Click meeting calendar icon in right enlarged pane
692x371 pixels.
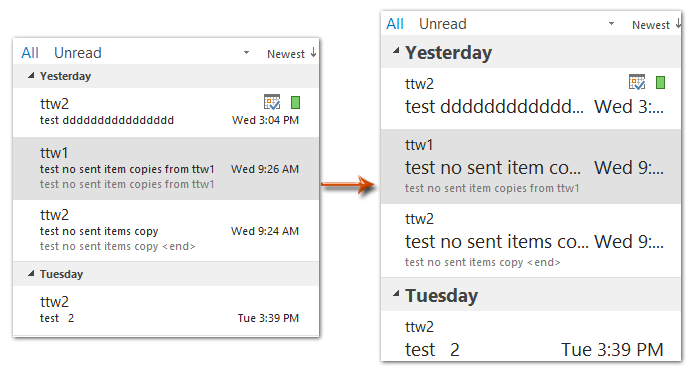click(637, 82)
